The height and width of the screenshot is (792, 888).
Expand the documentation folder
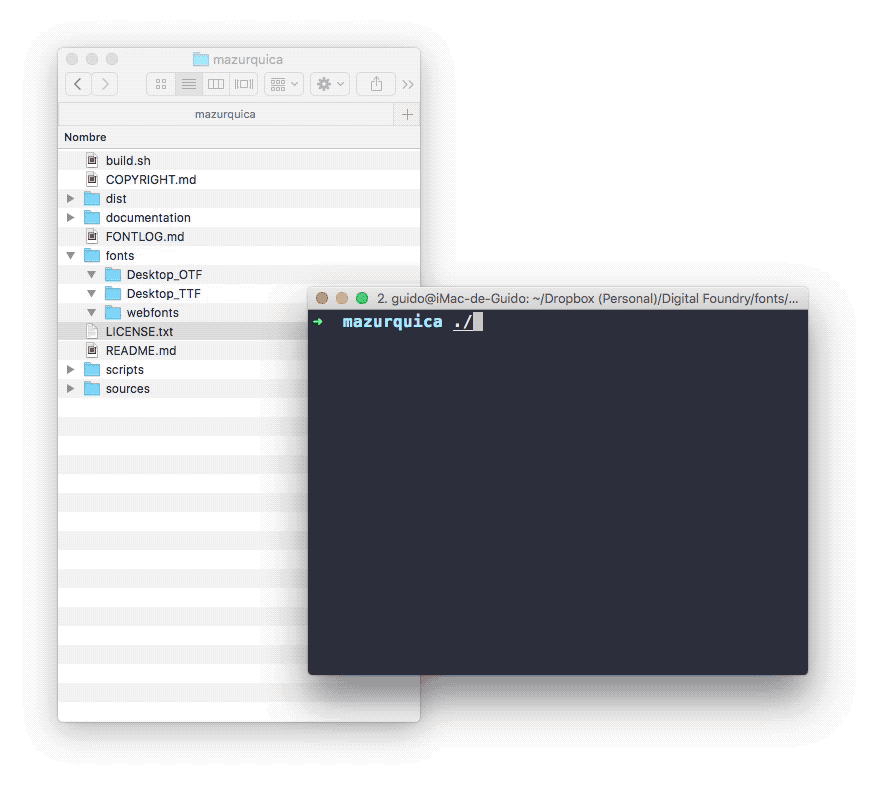[71, 218]
